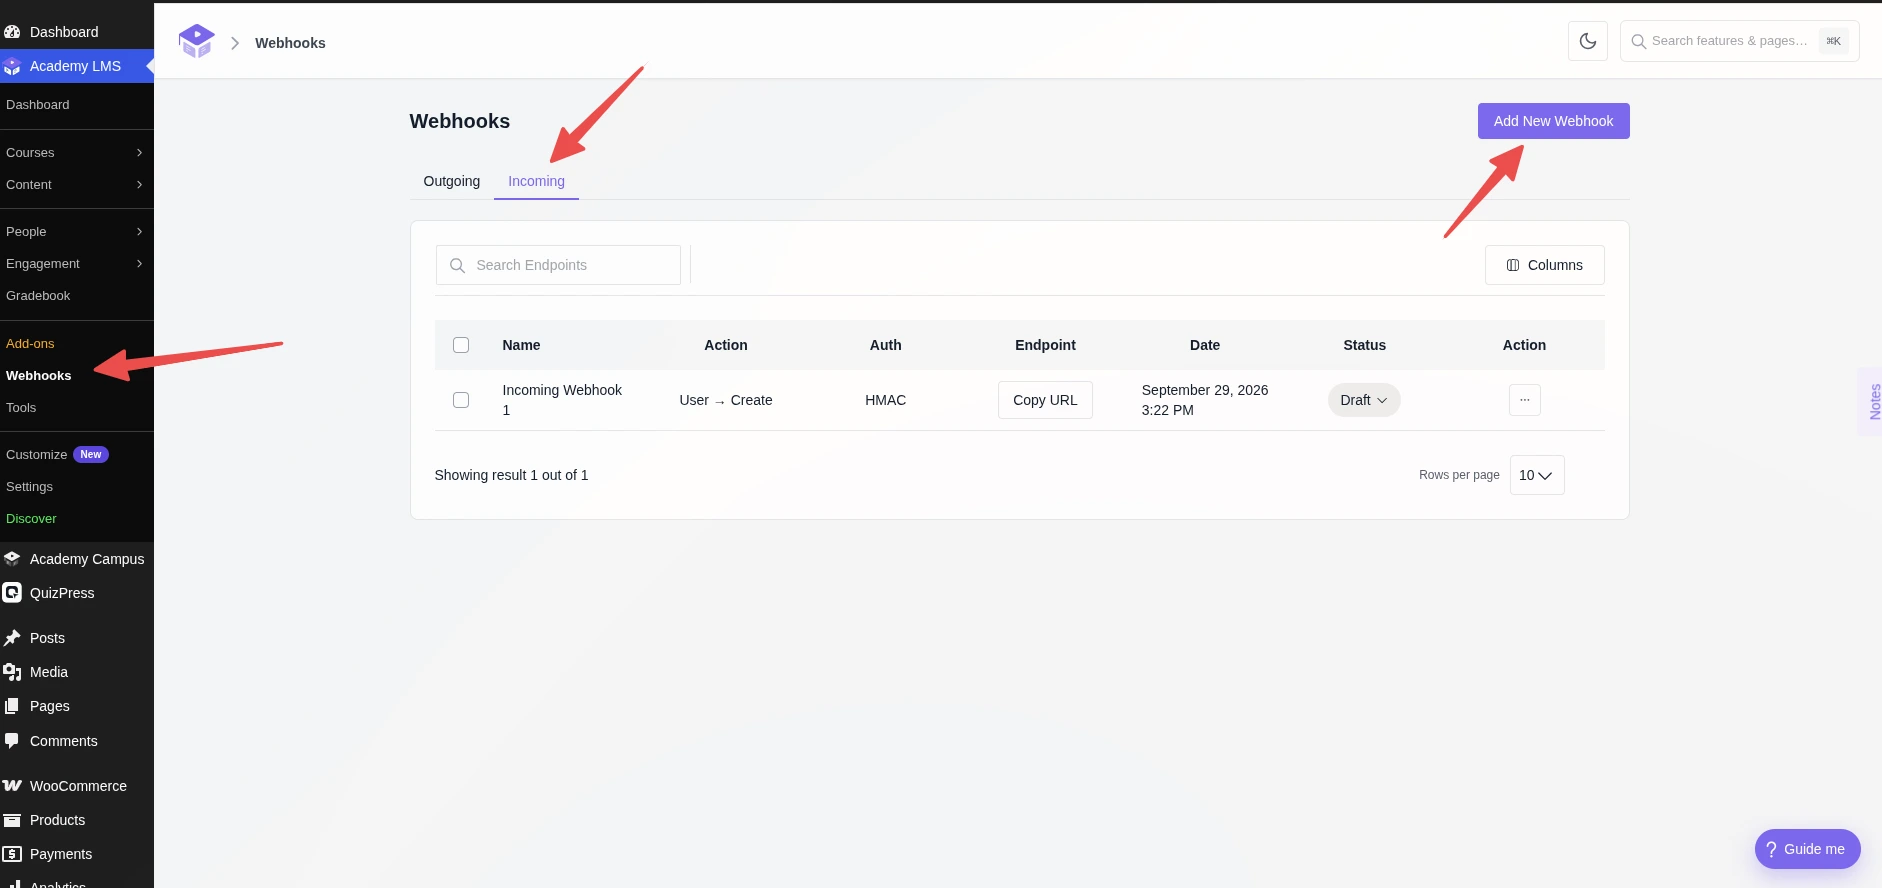Open the Columns button
This screenshot has width=1882, height=888.
tap(1545, 265)
